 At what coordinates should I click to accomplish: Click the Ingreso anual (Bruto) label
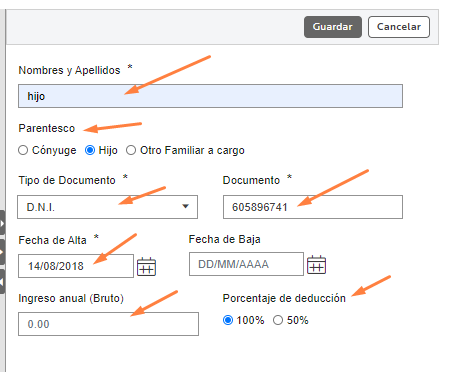[x=71, y=298]
